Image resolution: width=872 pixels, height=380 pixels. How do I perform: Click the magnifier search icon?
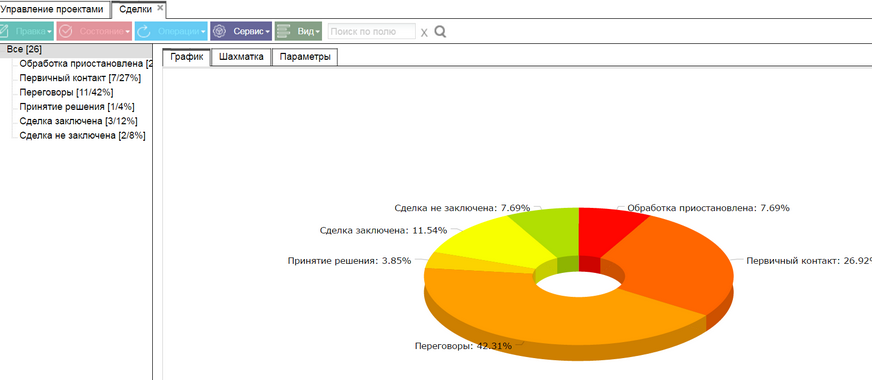pyautogui.click(x=440, y=32)
